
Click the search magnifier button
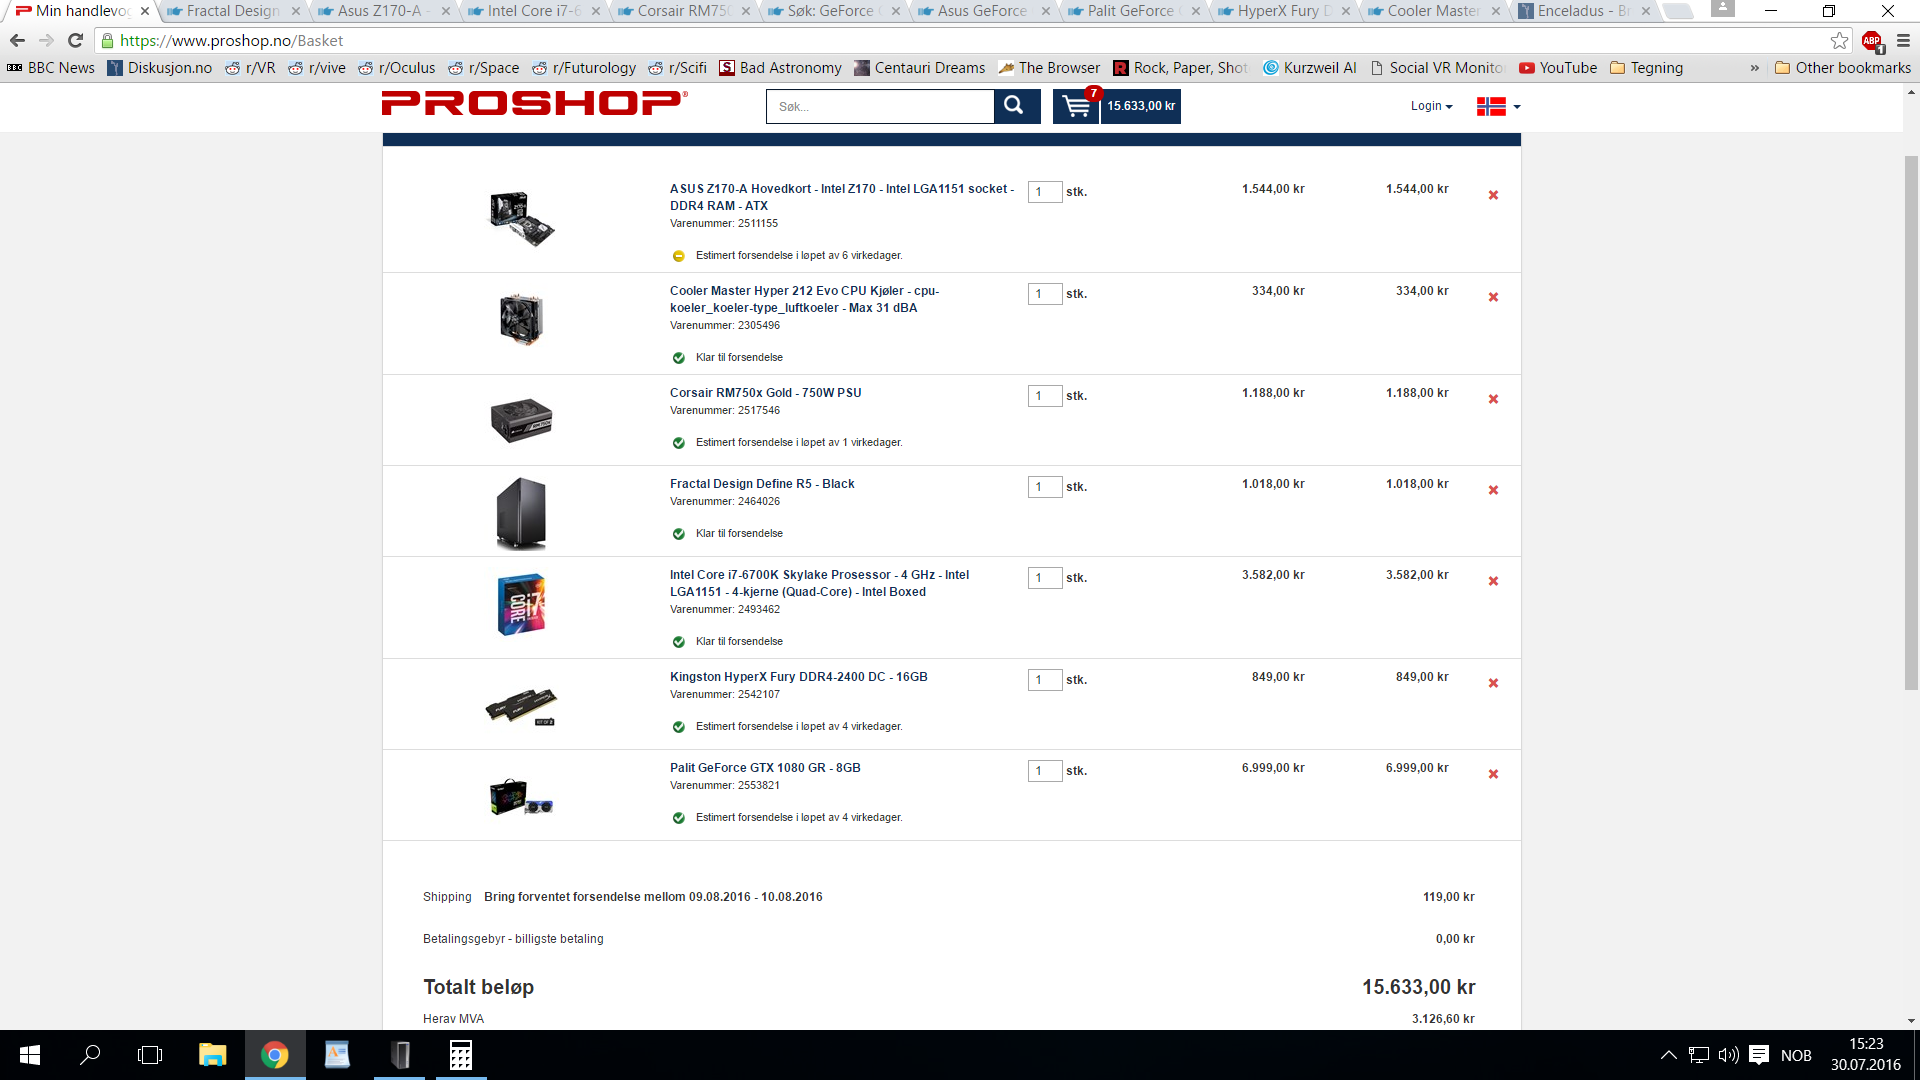(1016, 106)
